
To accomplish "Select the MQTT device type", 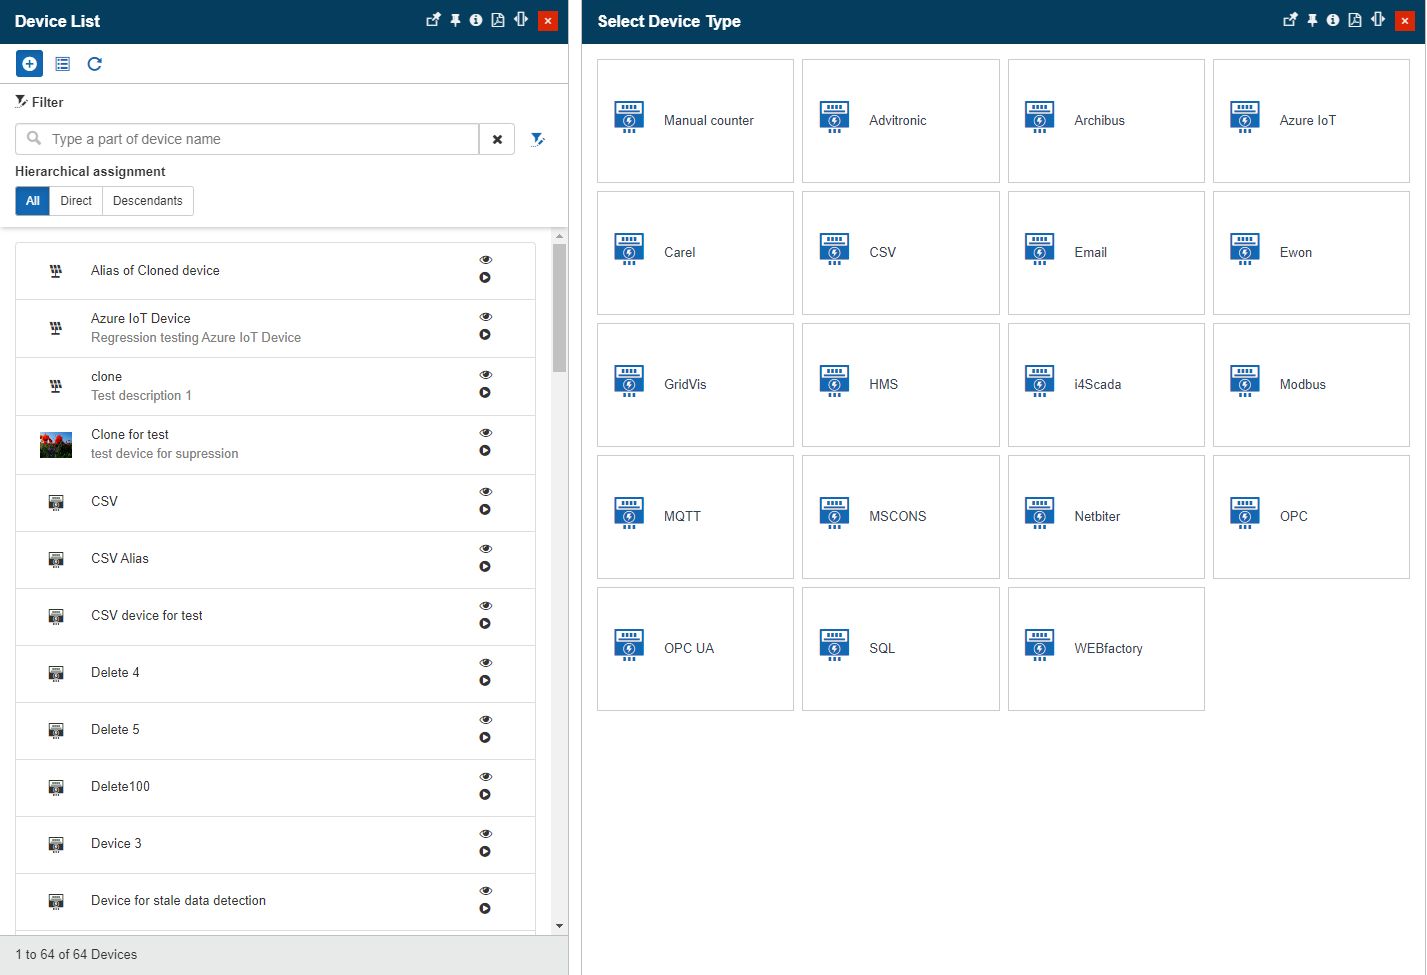I will [x=695, y=517].
